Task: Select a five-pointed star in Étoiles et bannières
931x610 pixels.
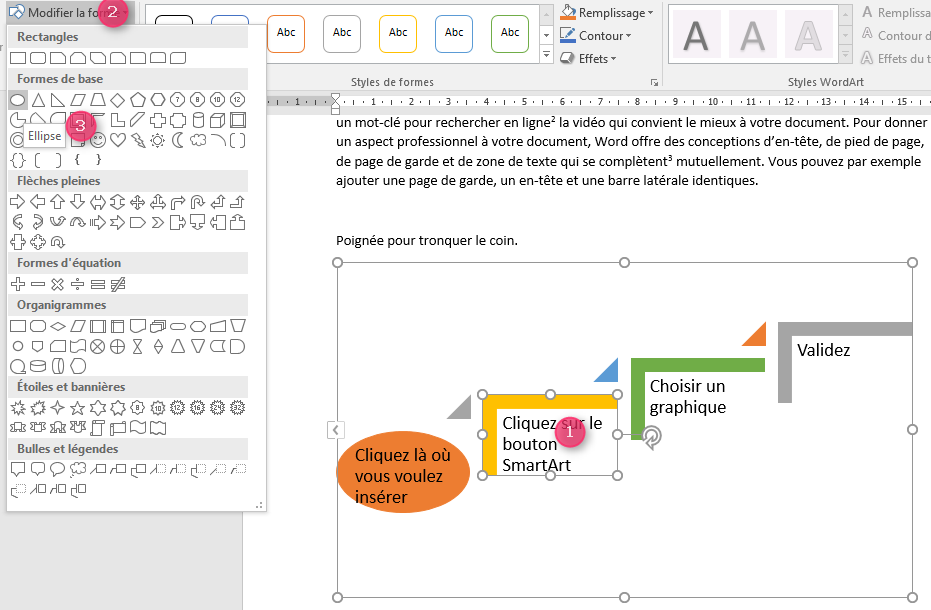Action: pyautogui.click(x=78, y=408)
